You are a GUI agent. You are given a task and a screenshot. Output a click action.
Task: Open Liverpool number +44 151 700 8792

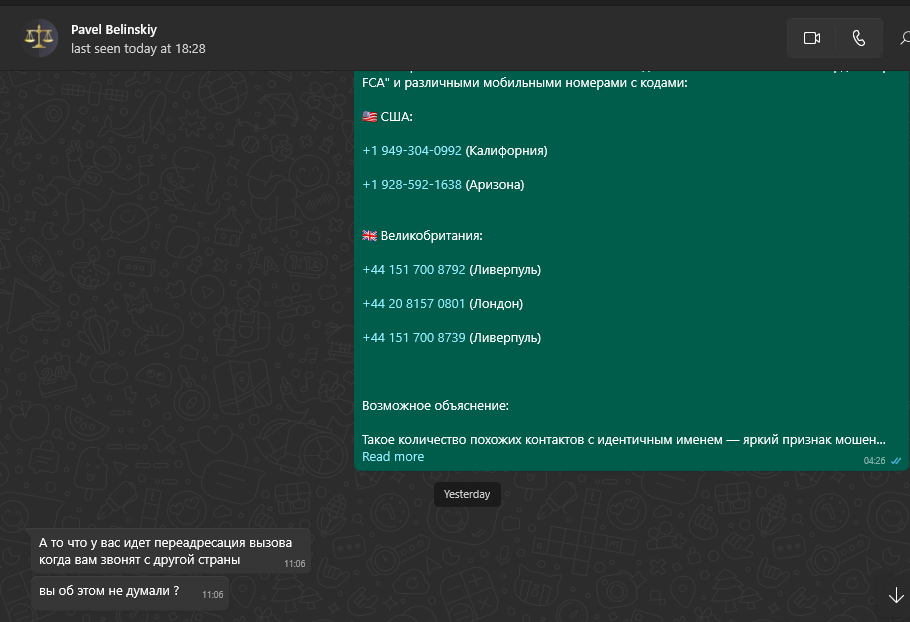[414, 270]
